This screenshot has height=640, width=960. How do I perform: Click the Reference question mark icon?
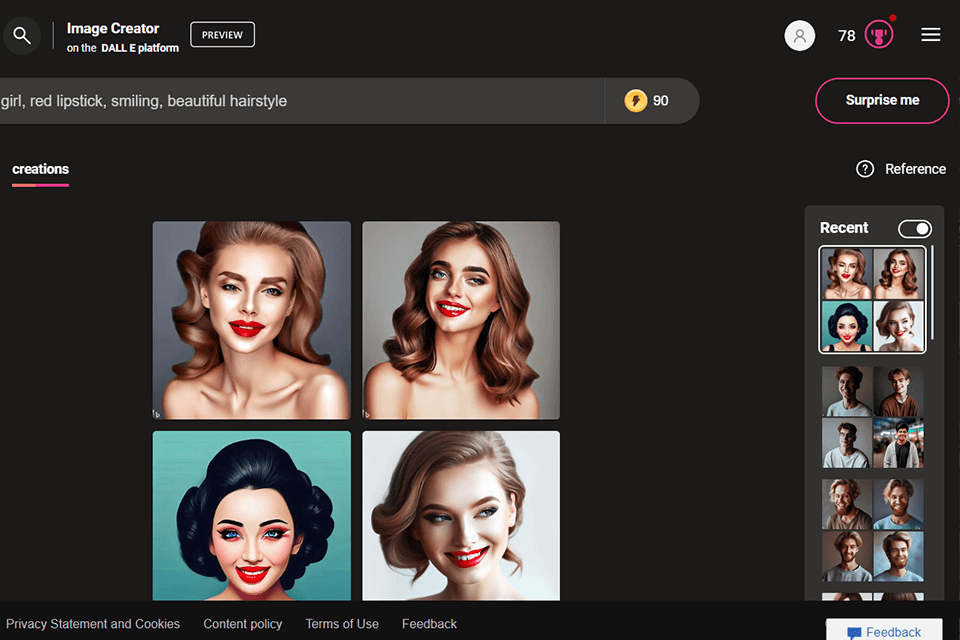[x=865, y=169]
